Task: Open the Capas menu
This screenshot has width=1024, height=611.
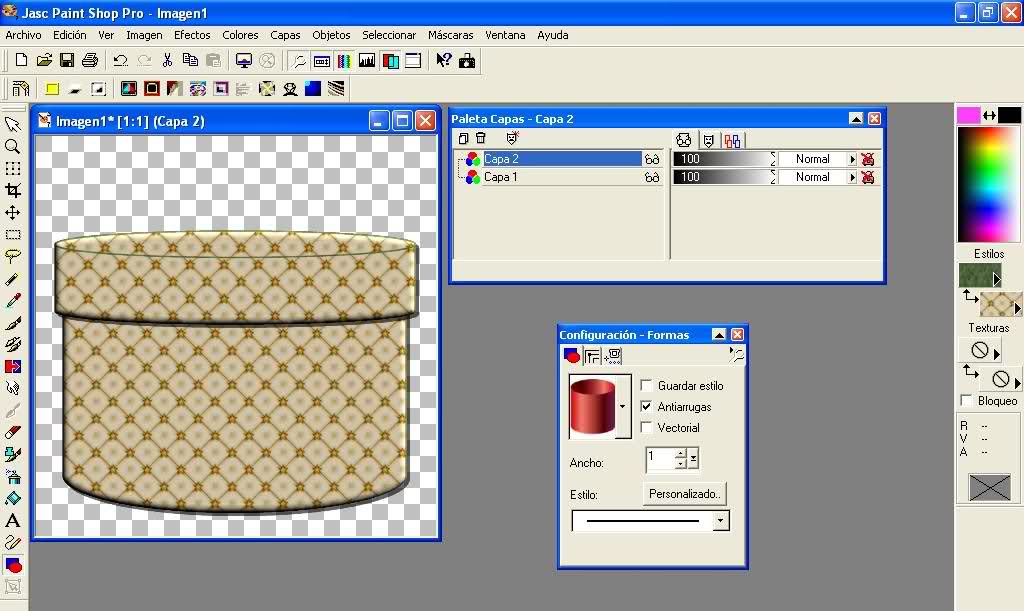Action: coord(285,35)
